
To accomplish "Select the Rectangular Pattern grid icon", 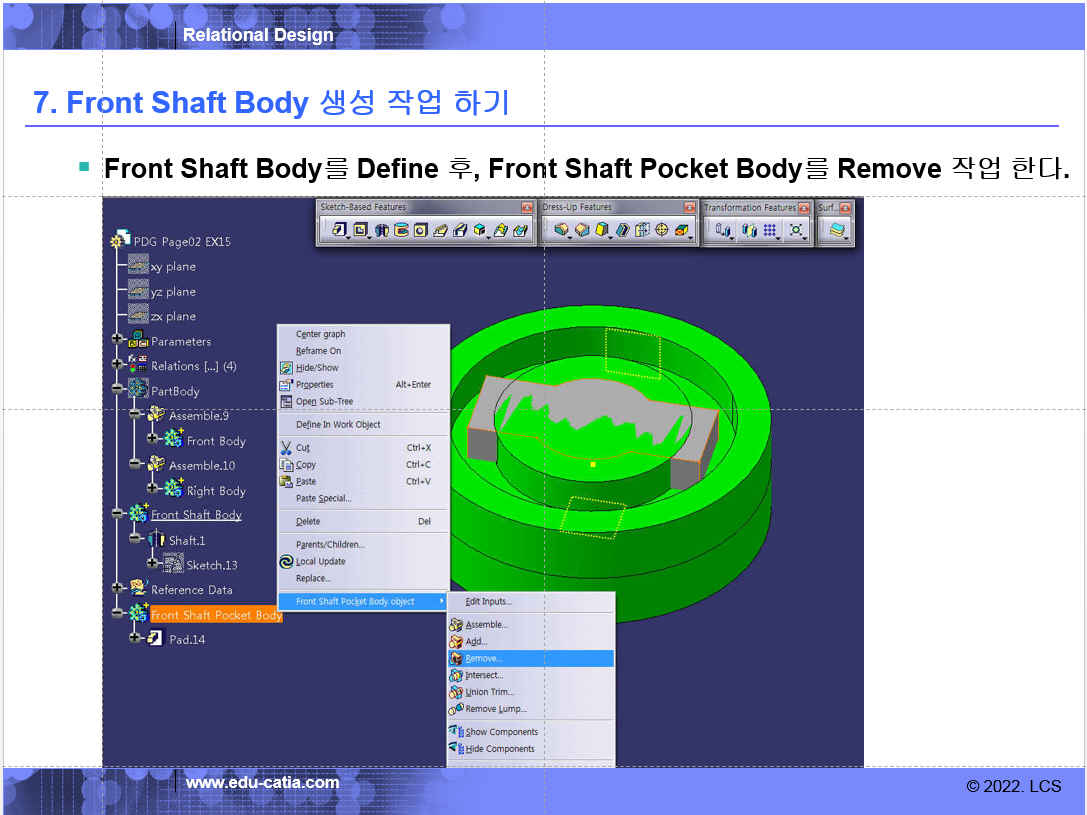I will [x=770, y=230].
